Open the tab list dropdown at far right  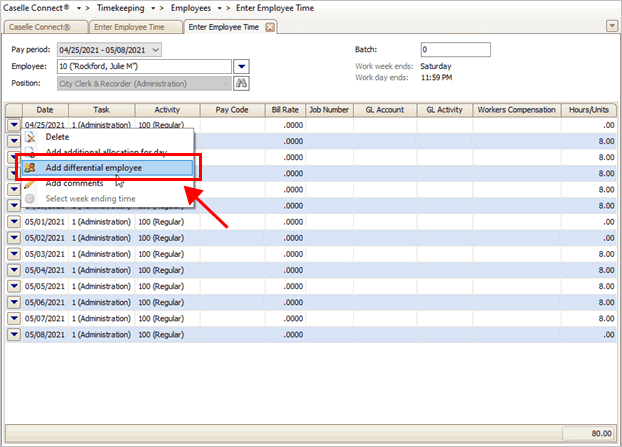(x=612, y=26)
